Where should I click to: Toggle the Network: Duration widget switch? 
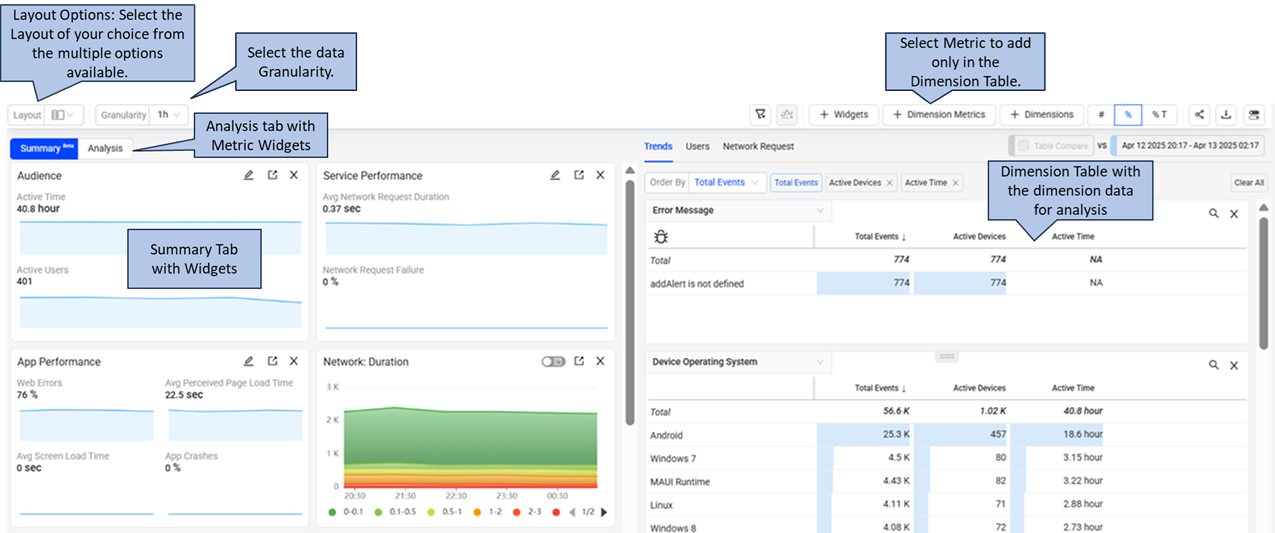click(553, 362)
